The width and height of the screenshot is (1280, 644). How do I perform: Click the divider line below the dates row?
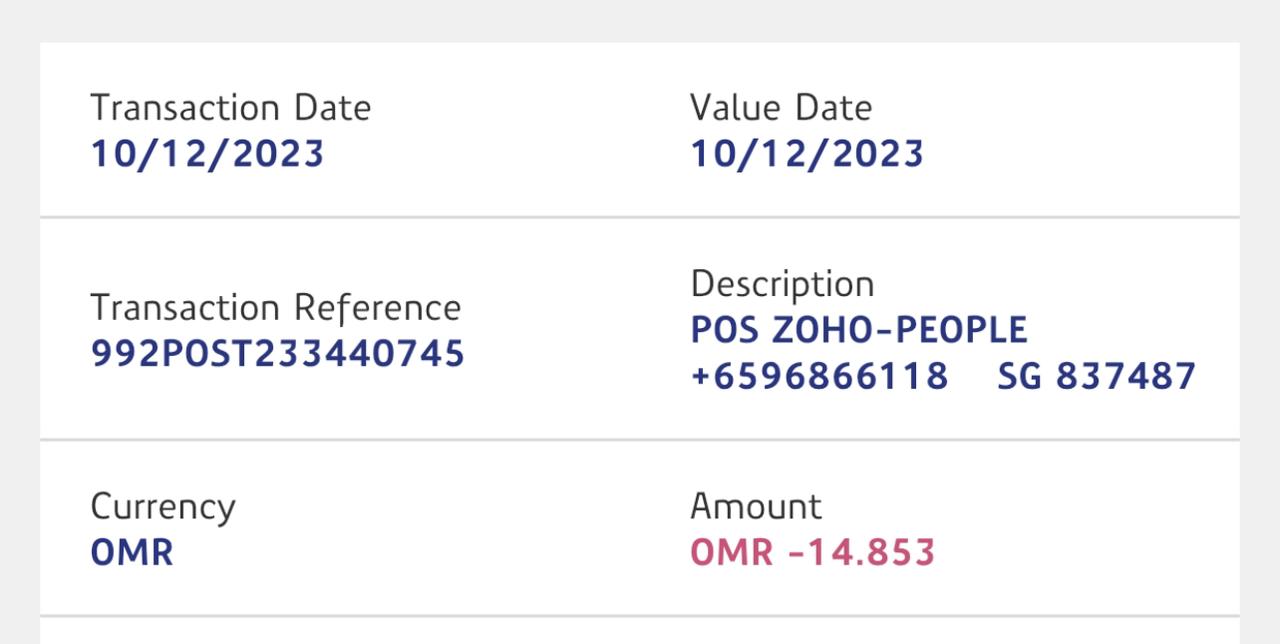[640, 216]
